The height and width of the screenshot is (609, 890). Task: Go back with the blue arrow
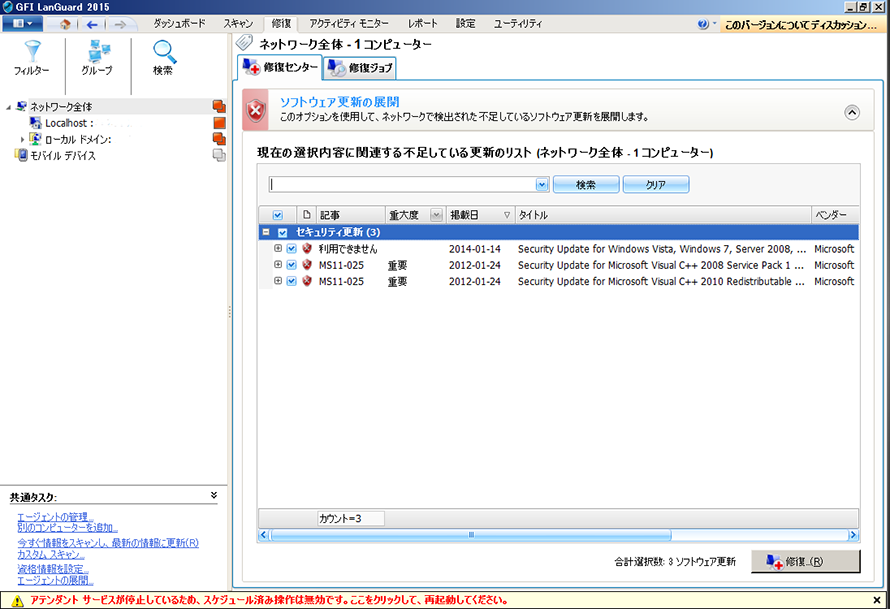[x=92, y=24]
